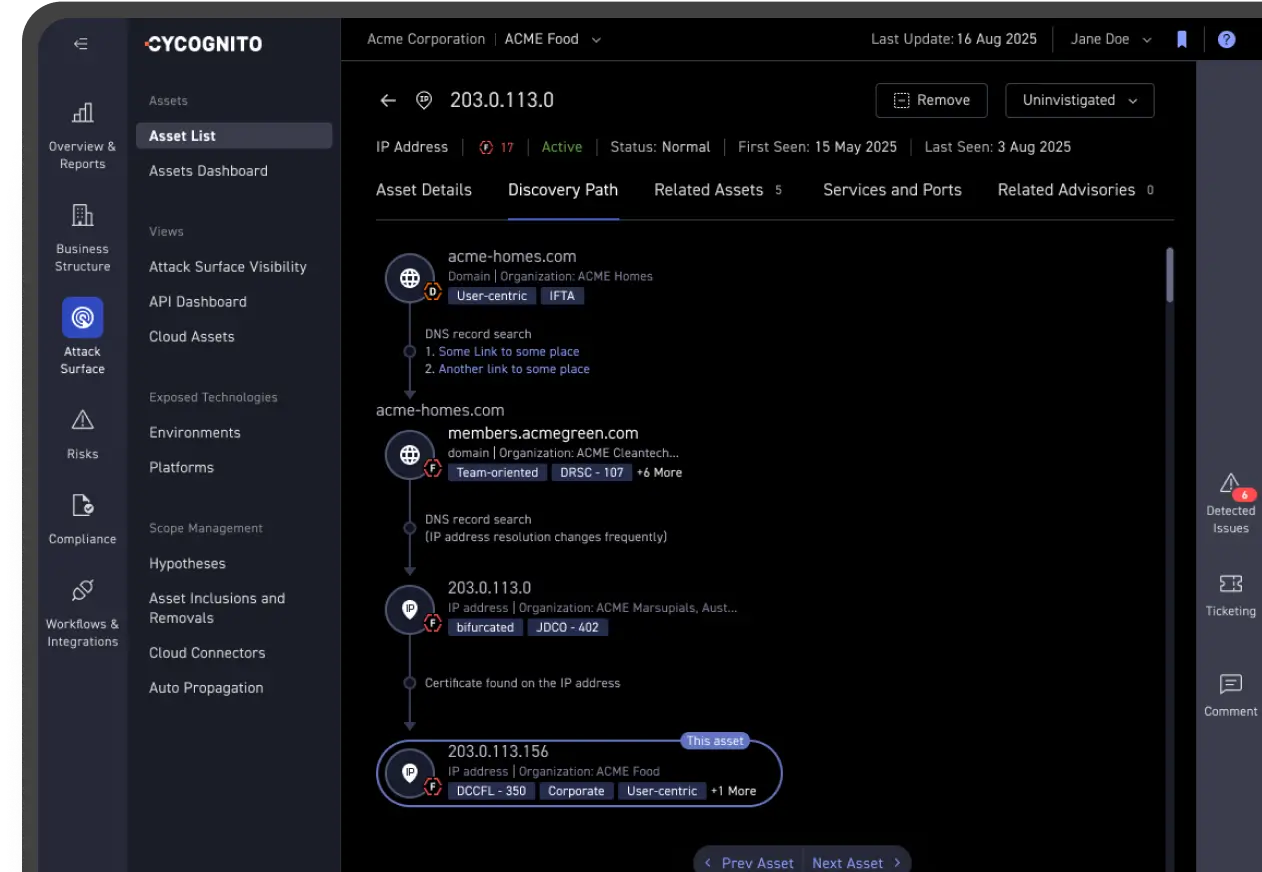Screen dimensions: 1262x872
Task: Click the User-centric tag on acme-homes.com
Action: click(491, 296)
